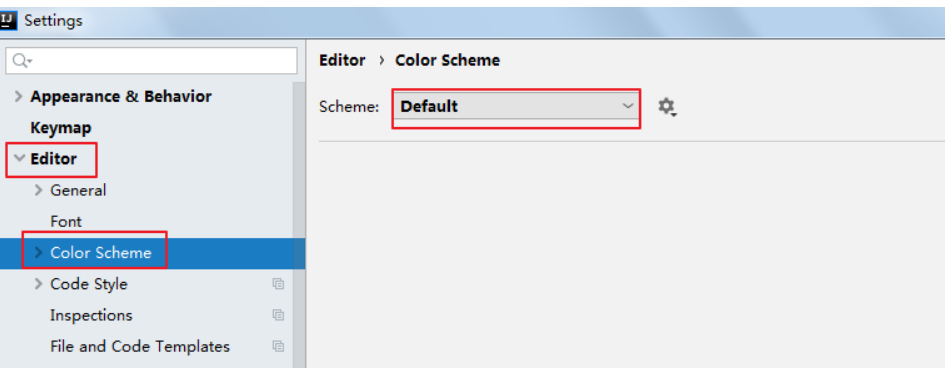Click the magnifier icon in search box
Viewport: 945px width, 376px height.
click(22, 60)
